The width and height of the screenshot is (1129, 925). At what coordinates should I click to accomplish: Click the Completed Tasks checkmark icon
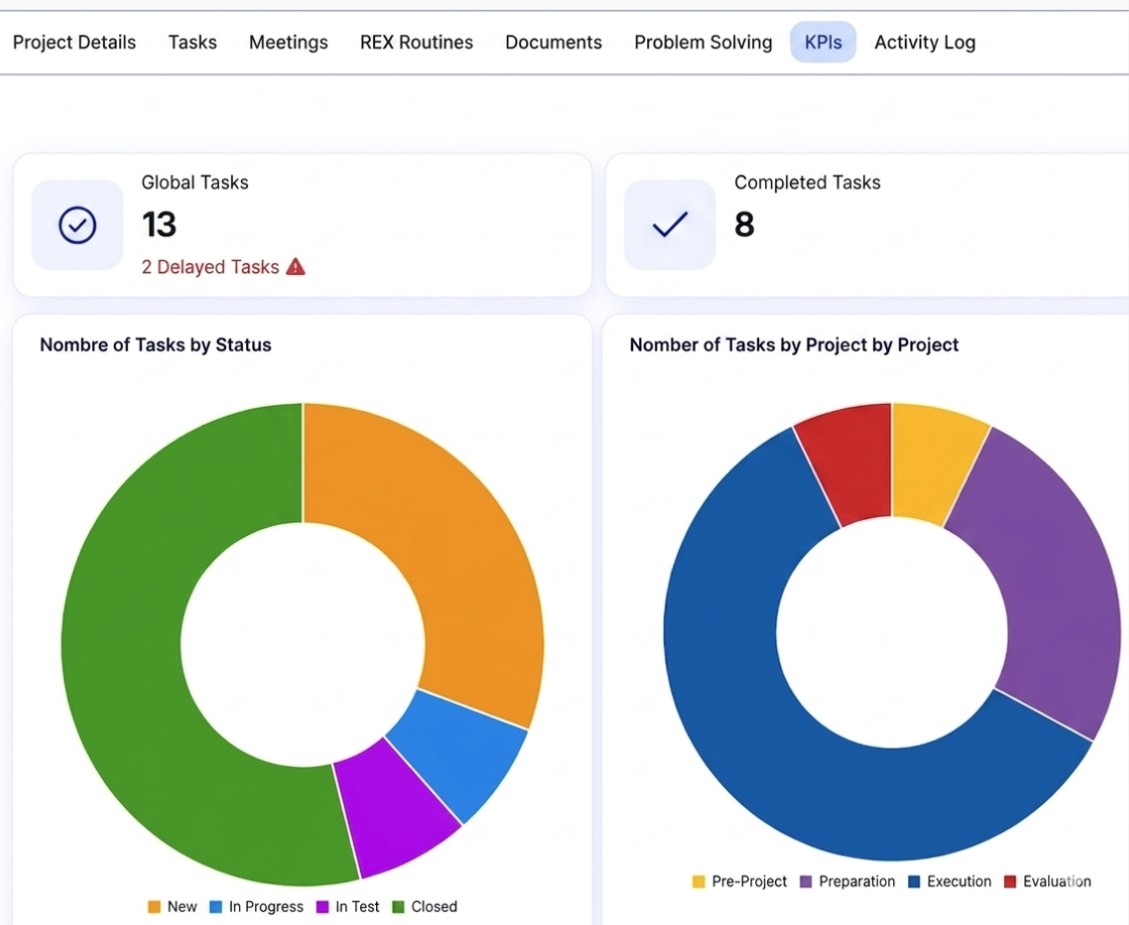click(x=669, y=225)
